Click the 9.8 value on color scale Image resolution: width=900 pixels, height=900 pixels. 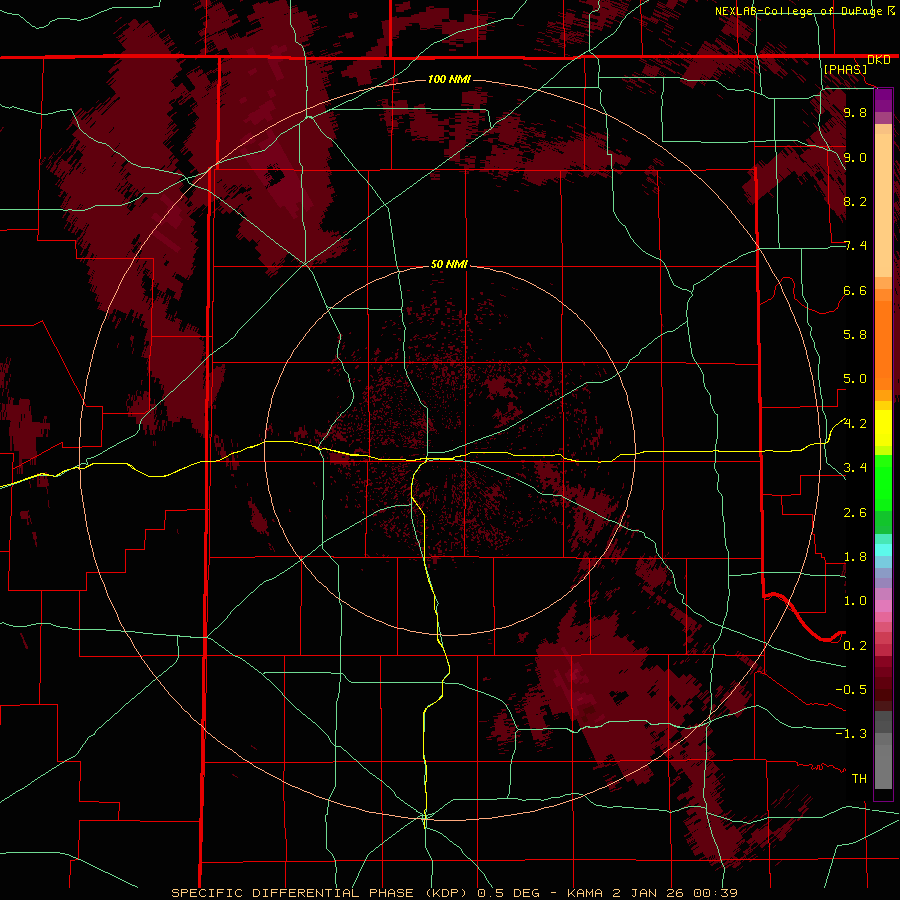[855, 113]
